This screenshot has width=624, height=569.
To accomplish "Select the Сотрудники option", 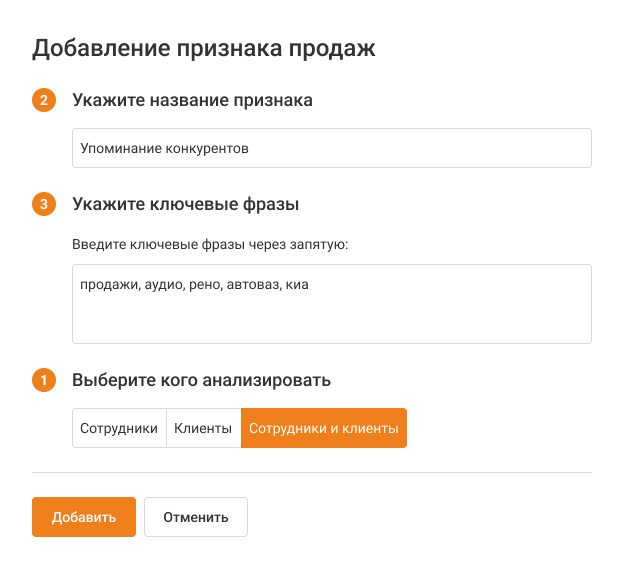I will click(119, 428).
